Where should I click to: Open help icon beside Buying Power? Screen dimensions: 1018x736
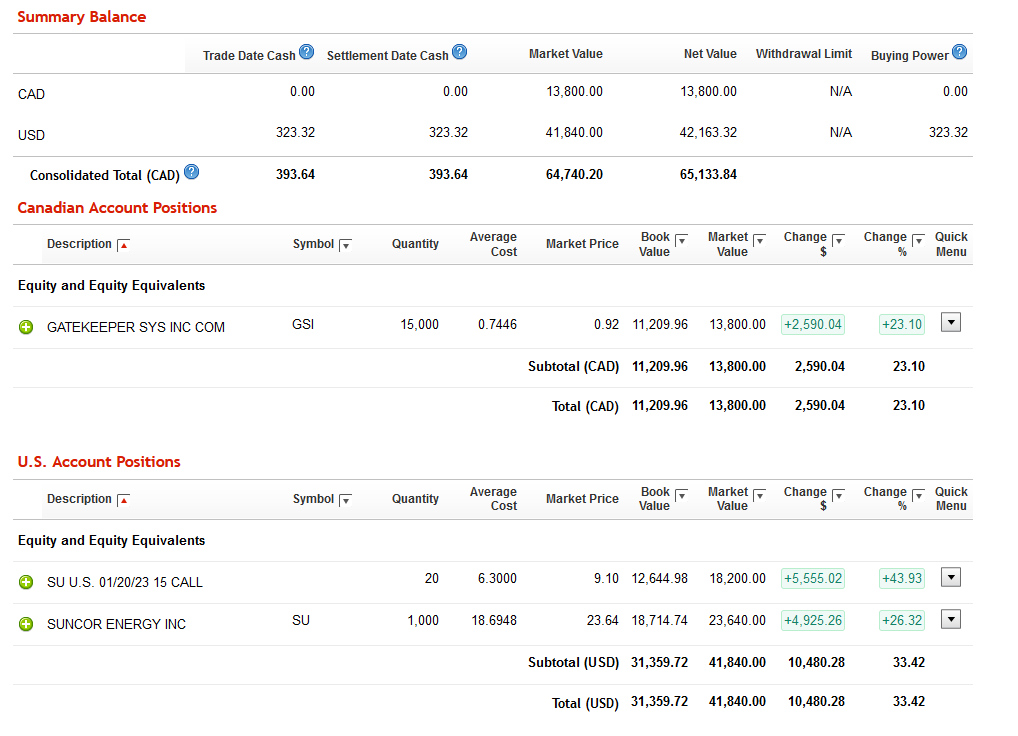[x=960, y=52]
